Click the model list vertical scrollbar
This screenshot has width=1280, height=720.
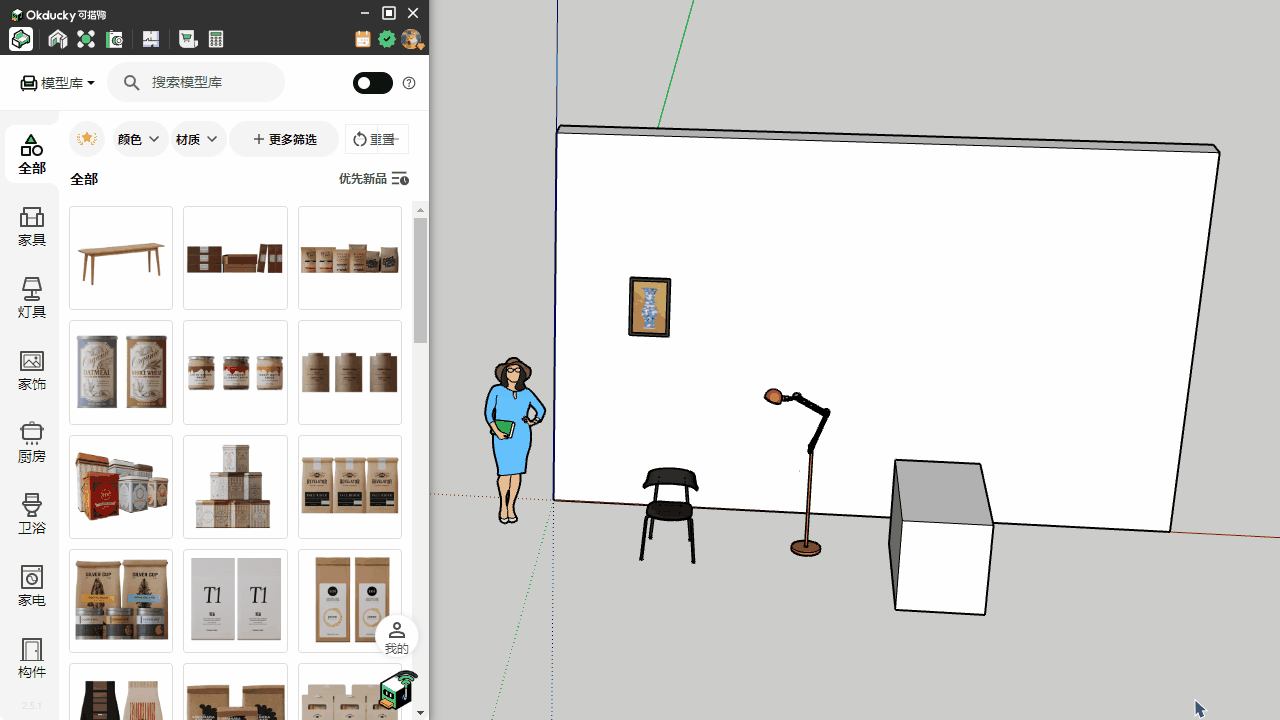click(x=420, y=280)
